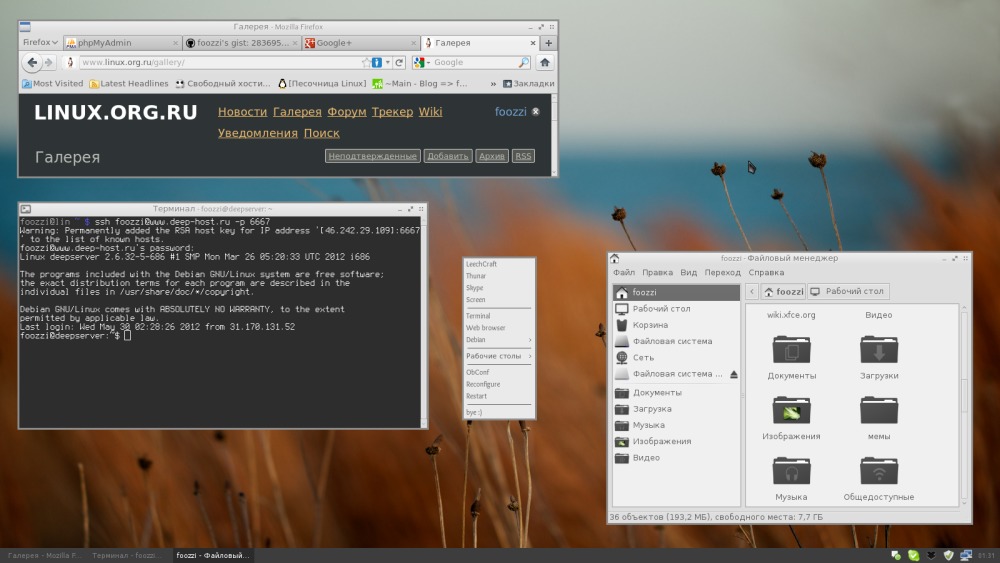The height and width of the screenshot is (563, 1000).
Task: Click the RSS button
Action: 523,156
